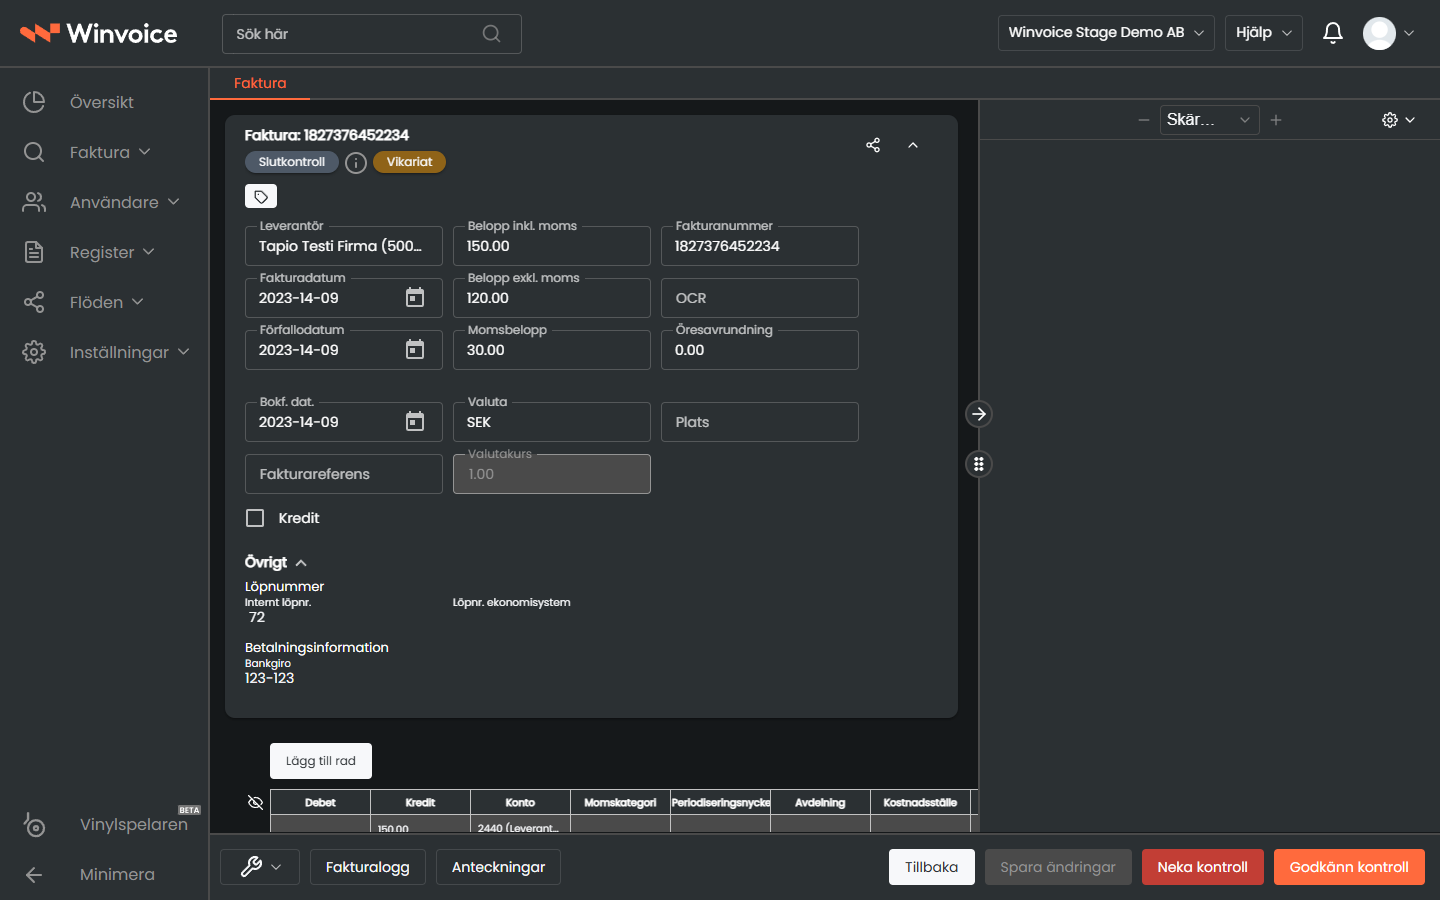
Task: Open viewer settings gear menu
Action: click(1398, 120)
